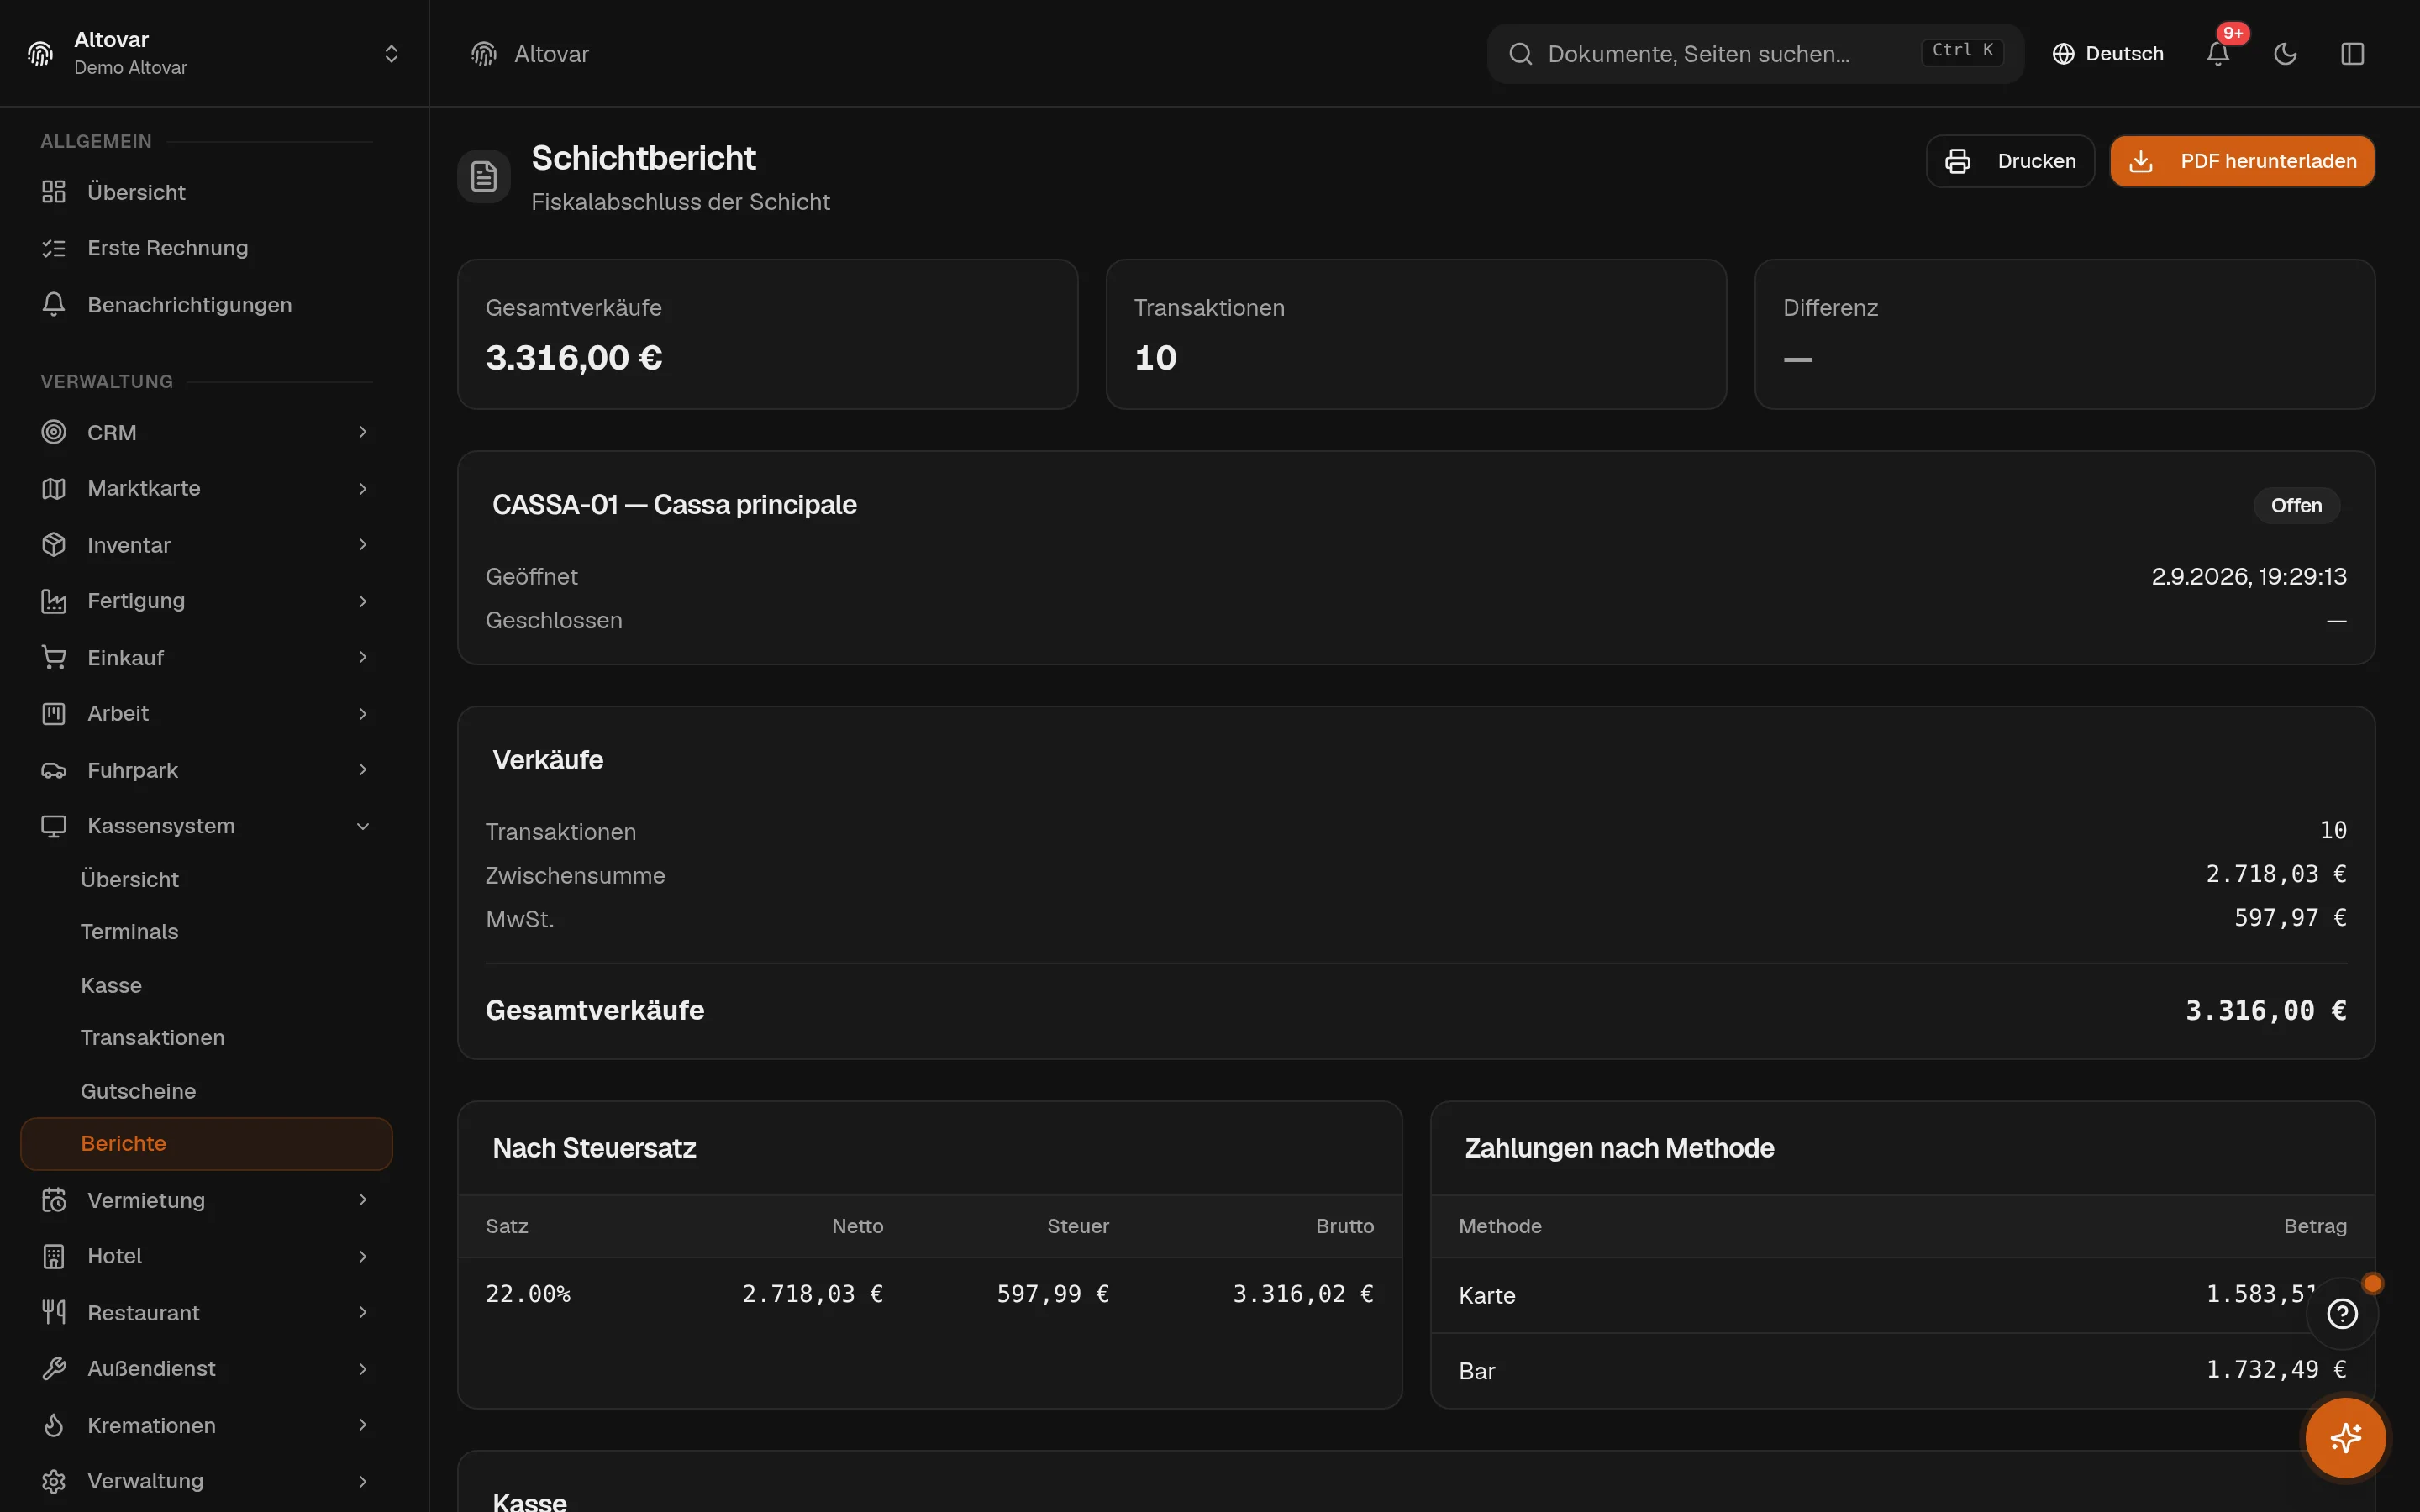2420x1512 pixels.
Task: Expand the Marktkarte chevron
Action: click(363, 488)
